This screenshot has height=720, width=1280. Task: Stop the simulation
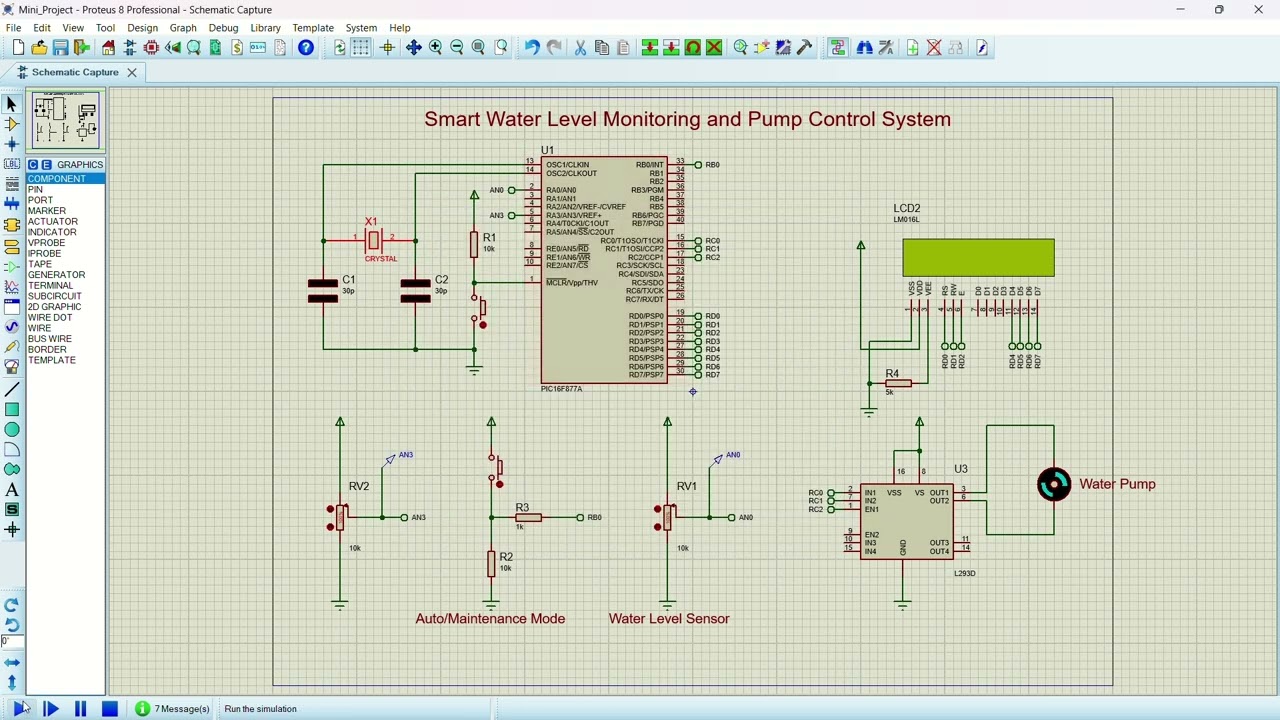[110, 709]
